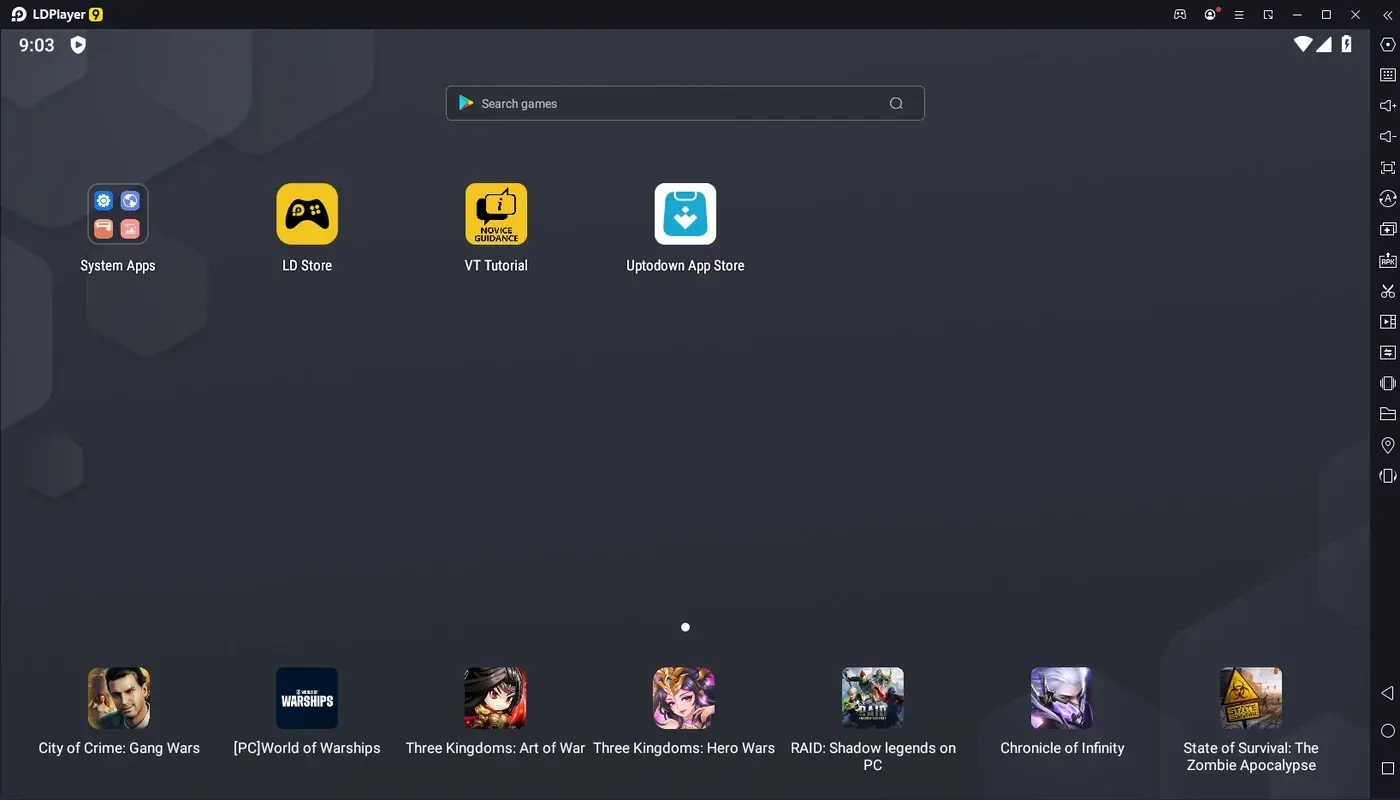Click the volume down icon in the sidebar

(x=1387, y=135)
